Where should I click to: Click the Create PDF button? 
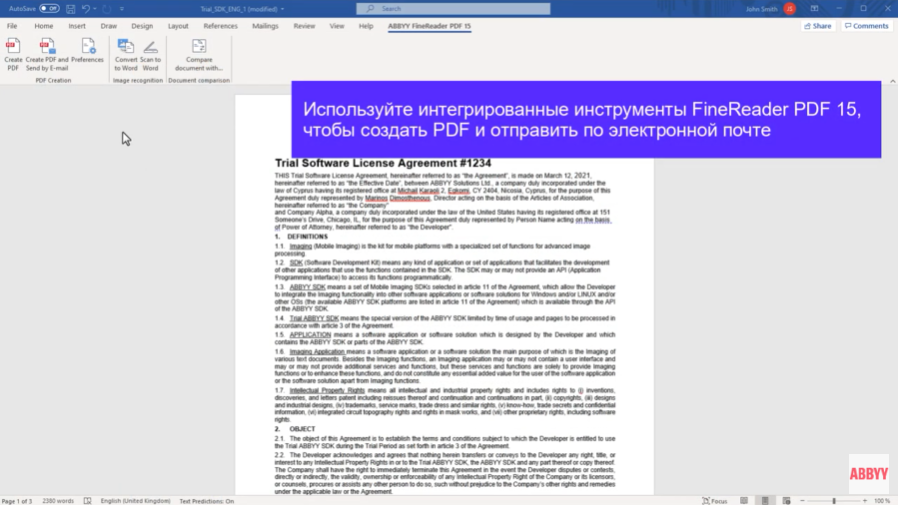tap(13, 55)
